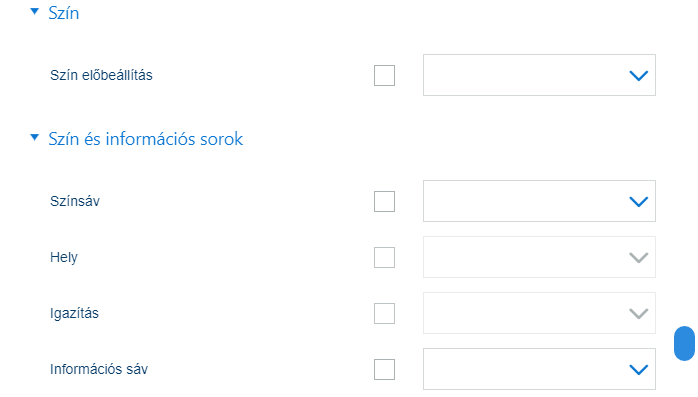The image size is (698, 397).
Task: Open the Szín előbeállítás dropdown arrow
Action: click(x=638, y=76)
